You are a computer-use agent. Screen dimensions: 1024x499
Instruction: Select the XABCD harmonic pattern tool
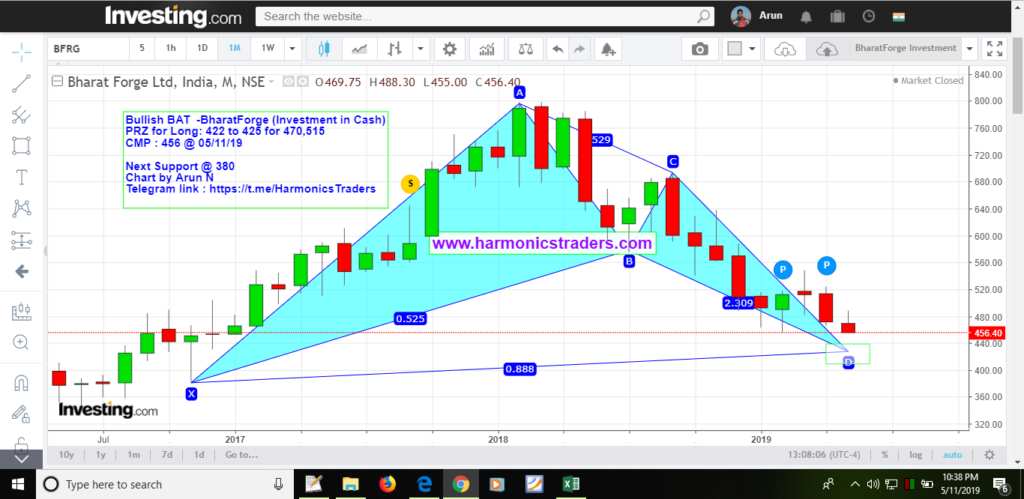pyautogui.click(x=22, y=208)
